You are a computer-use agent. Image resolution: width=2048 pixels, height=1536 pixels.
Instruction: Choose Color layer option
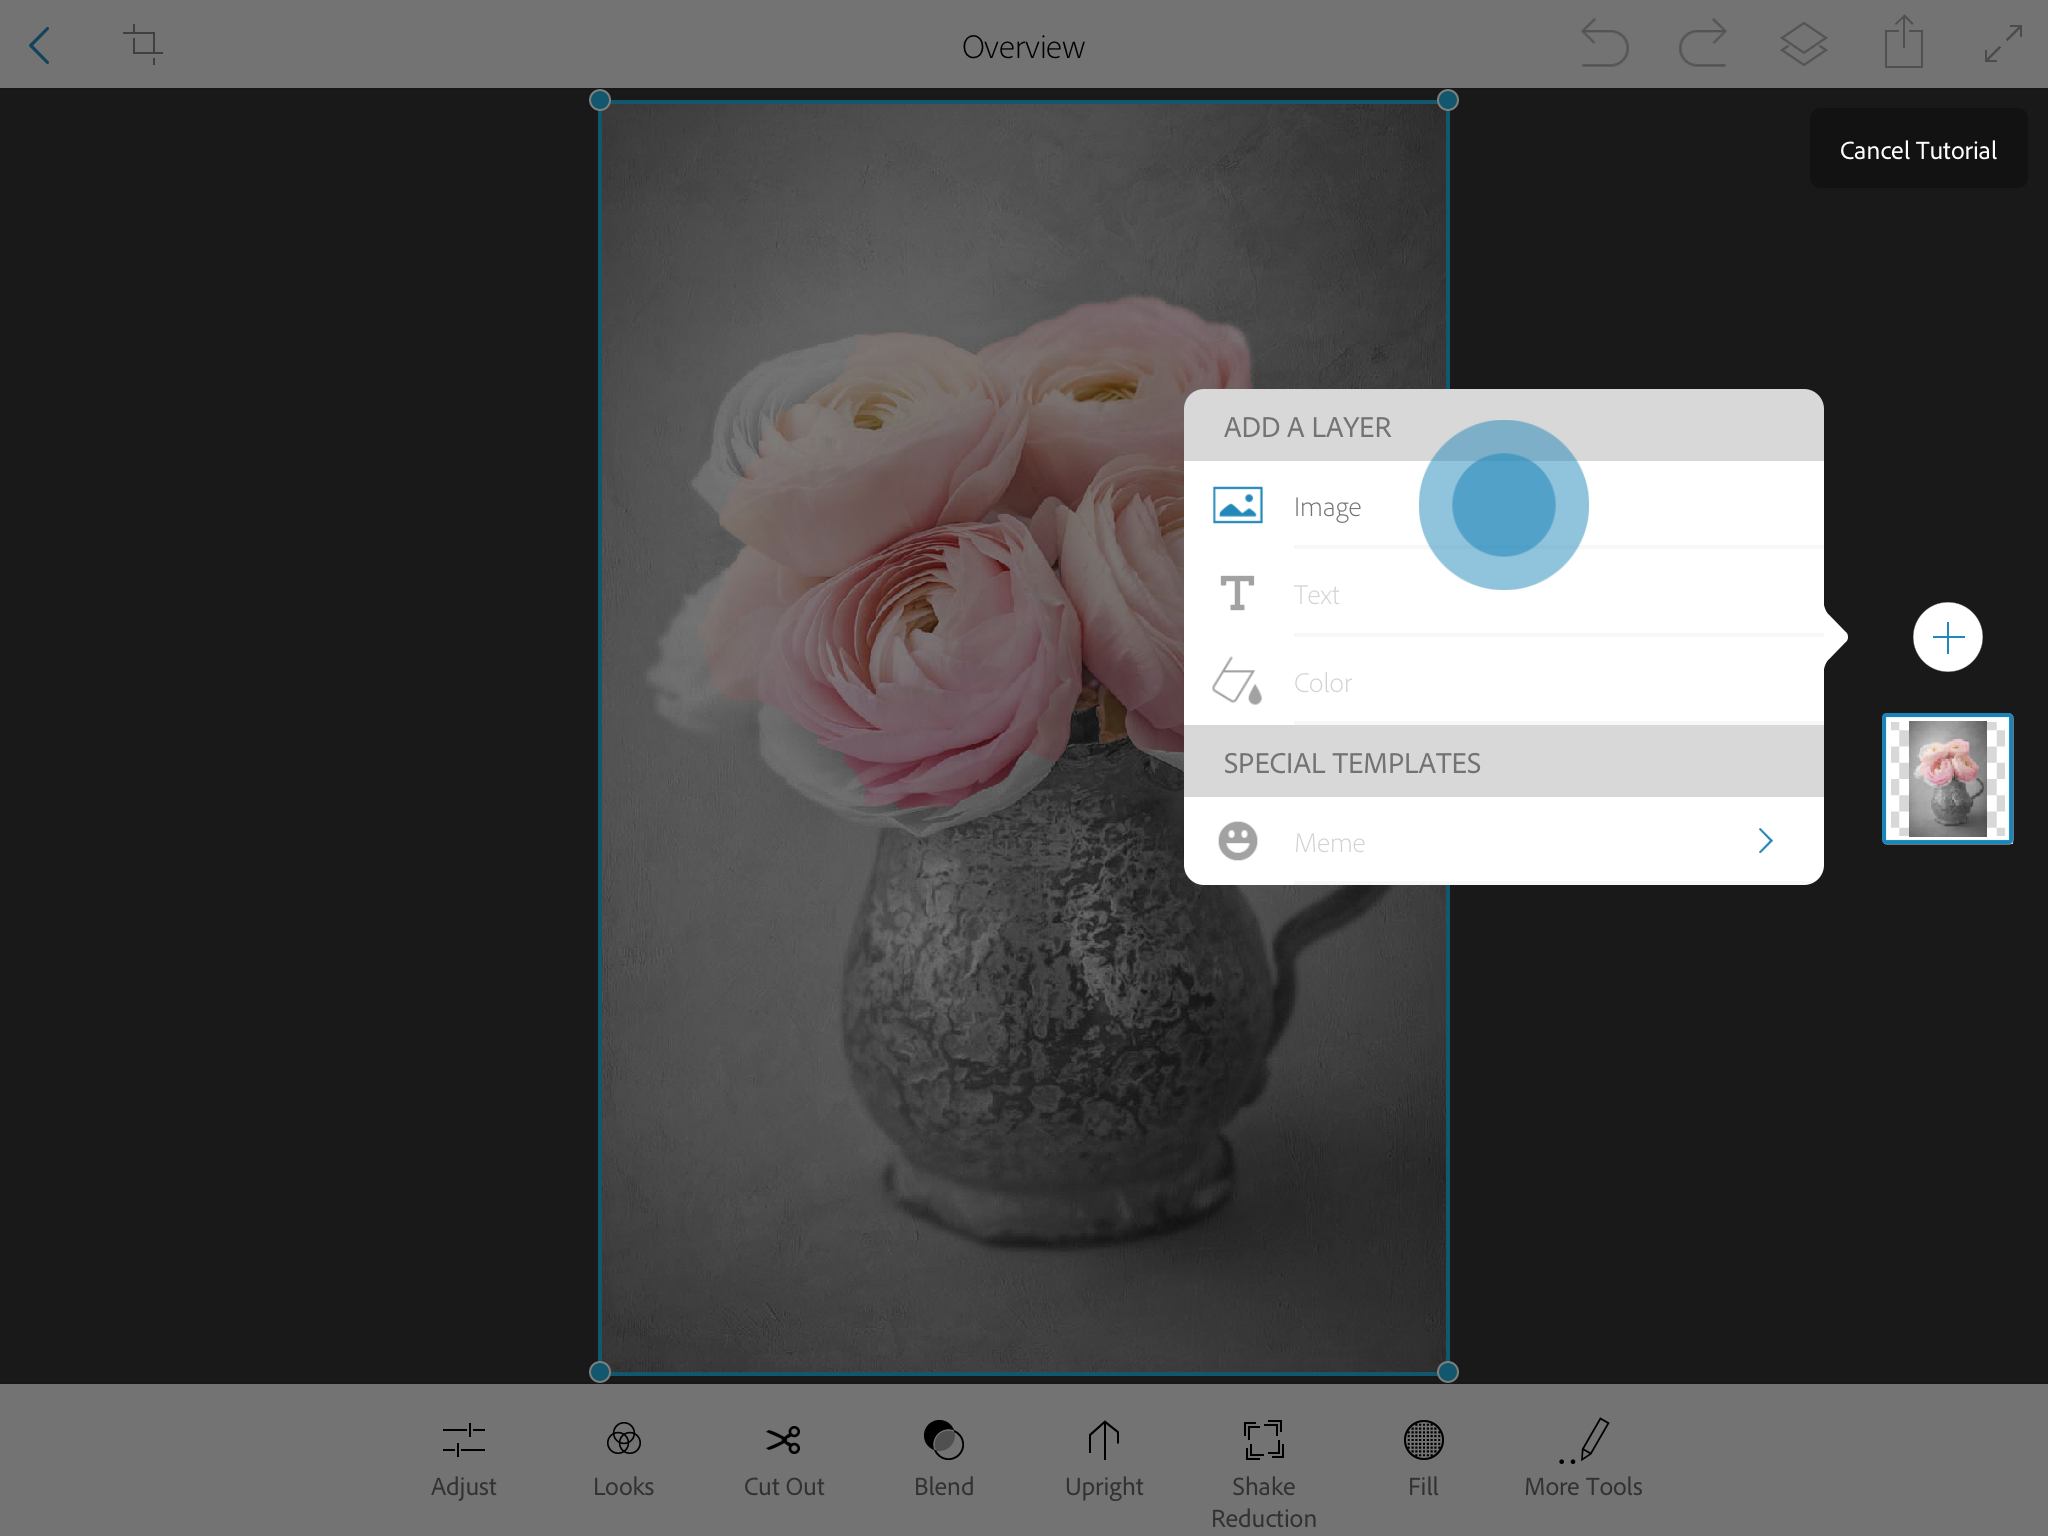click(1504, 681)
